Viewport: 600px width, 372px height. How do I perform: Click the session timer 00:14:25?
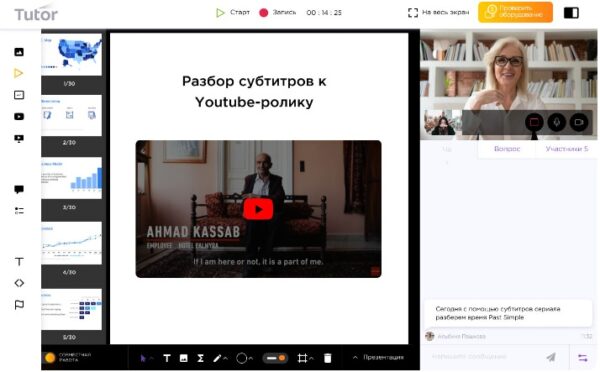coord(324,13)
